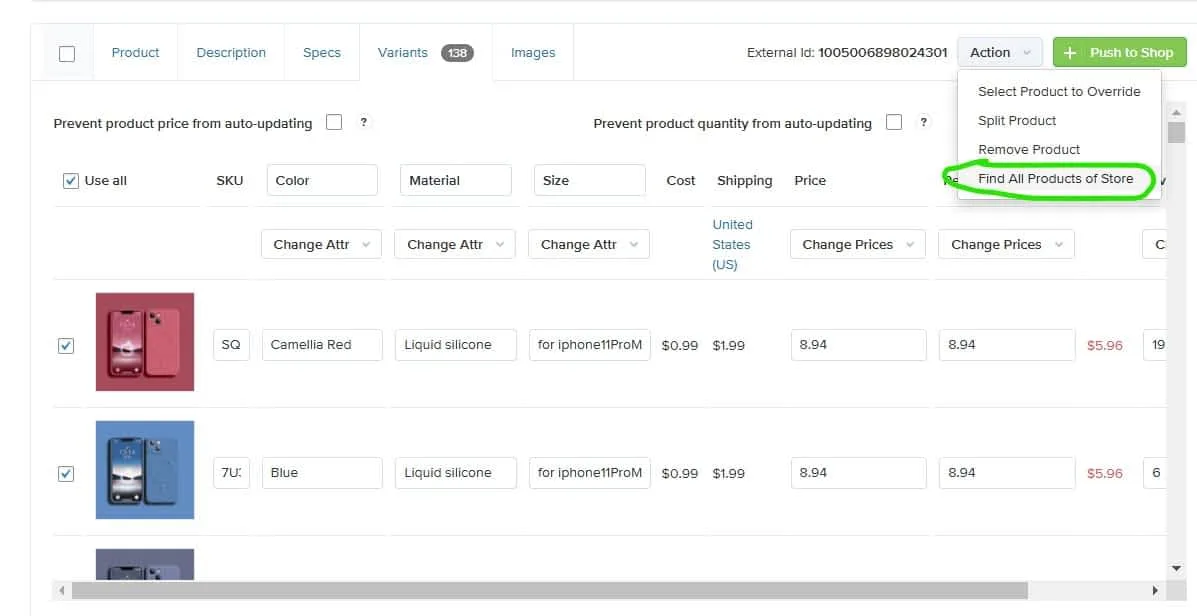Screen dimensions: 1197x616
Task: Click the left arrow of horizontal scrollbar
Action: [62, 591]
